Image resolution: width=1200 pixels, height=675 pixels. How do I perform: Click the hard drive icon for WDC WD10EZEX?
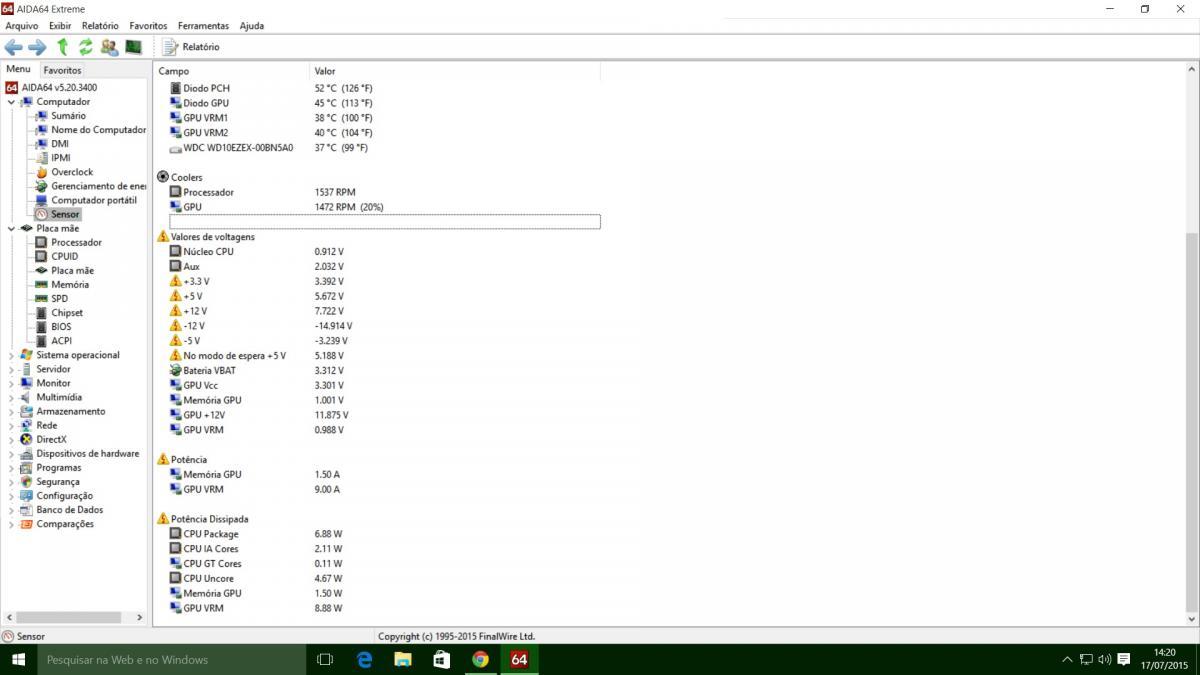click(x=176, y=148)
